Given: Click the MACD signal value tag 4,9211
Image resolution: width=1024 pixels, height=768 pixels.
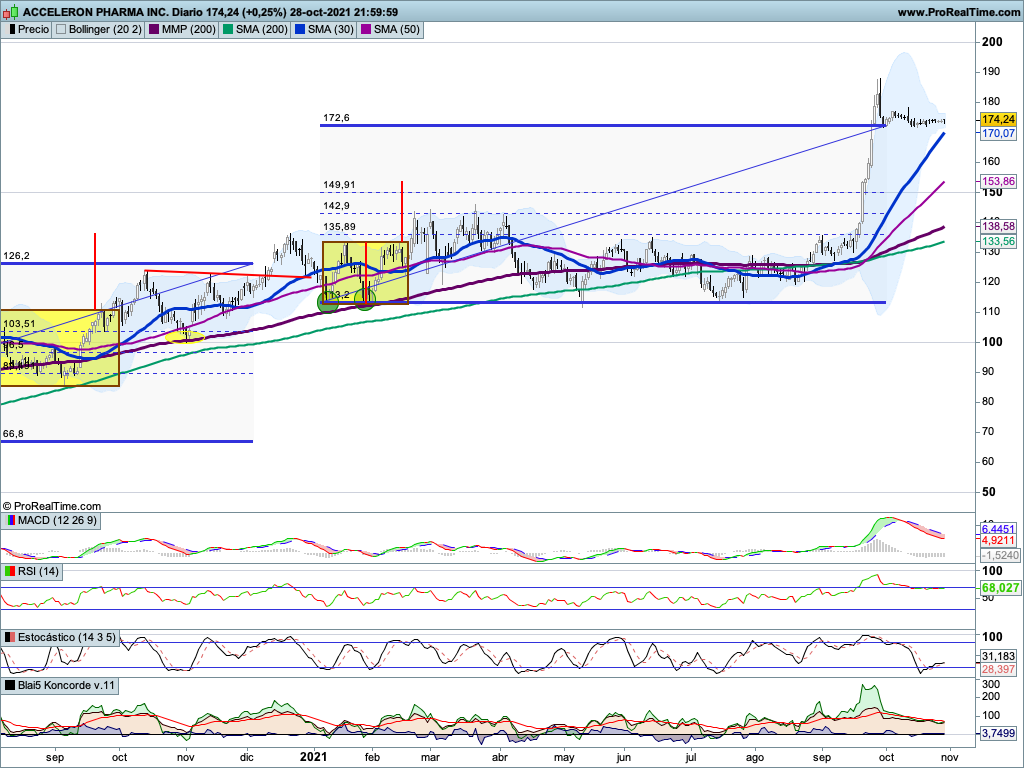Looking at the screenshot, I should (999, 540).
